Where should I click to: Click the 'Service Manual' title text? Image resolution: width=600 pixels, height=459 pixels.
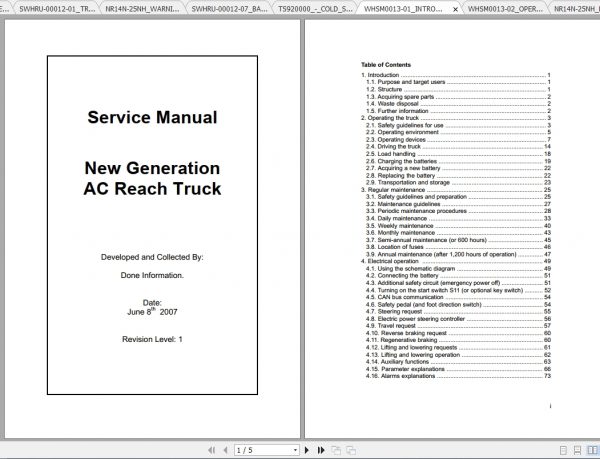[152, 117]
